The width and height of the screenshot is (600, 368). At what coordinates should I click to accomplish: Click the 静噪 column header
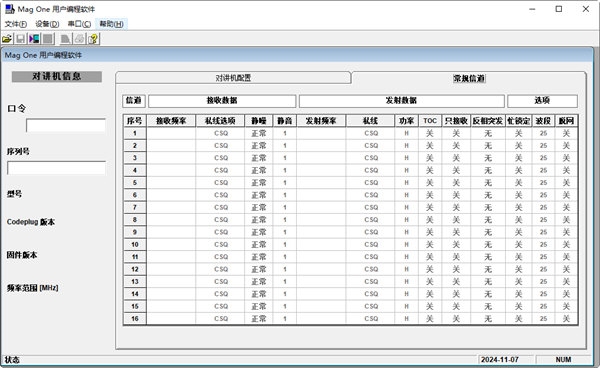tap(259, 121)
